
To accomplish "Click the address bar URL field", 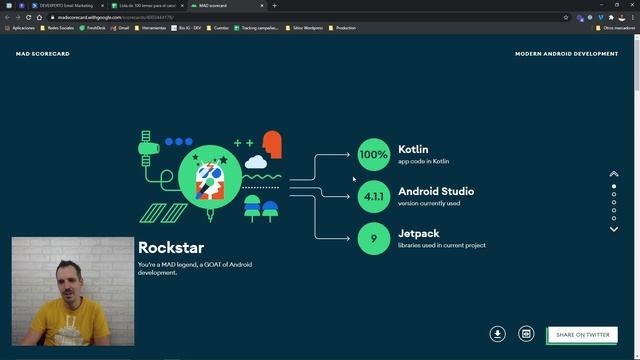I will [x=306, y=18].
